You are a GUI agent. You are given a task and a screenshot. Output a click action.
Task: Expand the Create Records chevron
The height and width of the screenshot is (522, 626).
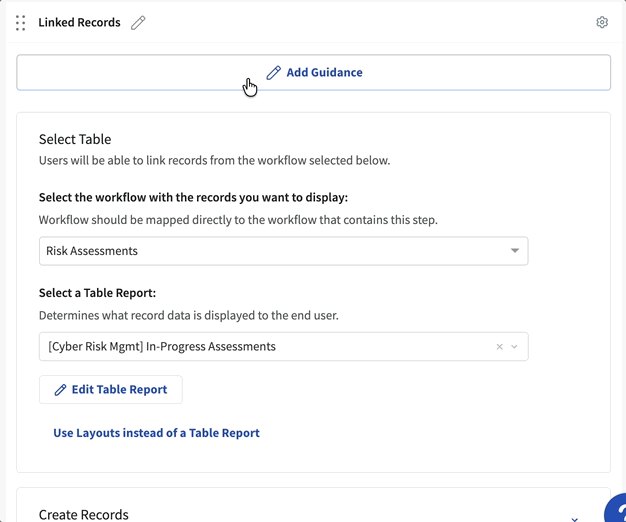point(574,518)
